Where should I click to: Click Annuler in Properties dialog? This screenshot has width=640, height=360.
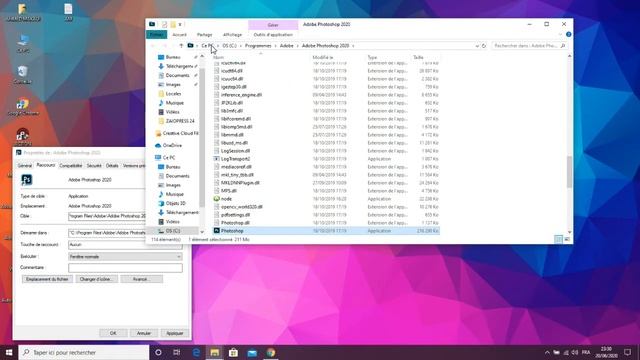(x=144, y=333)
